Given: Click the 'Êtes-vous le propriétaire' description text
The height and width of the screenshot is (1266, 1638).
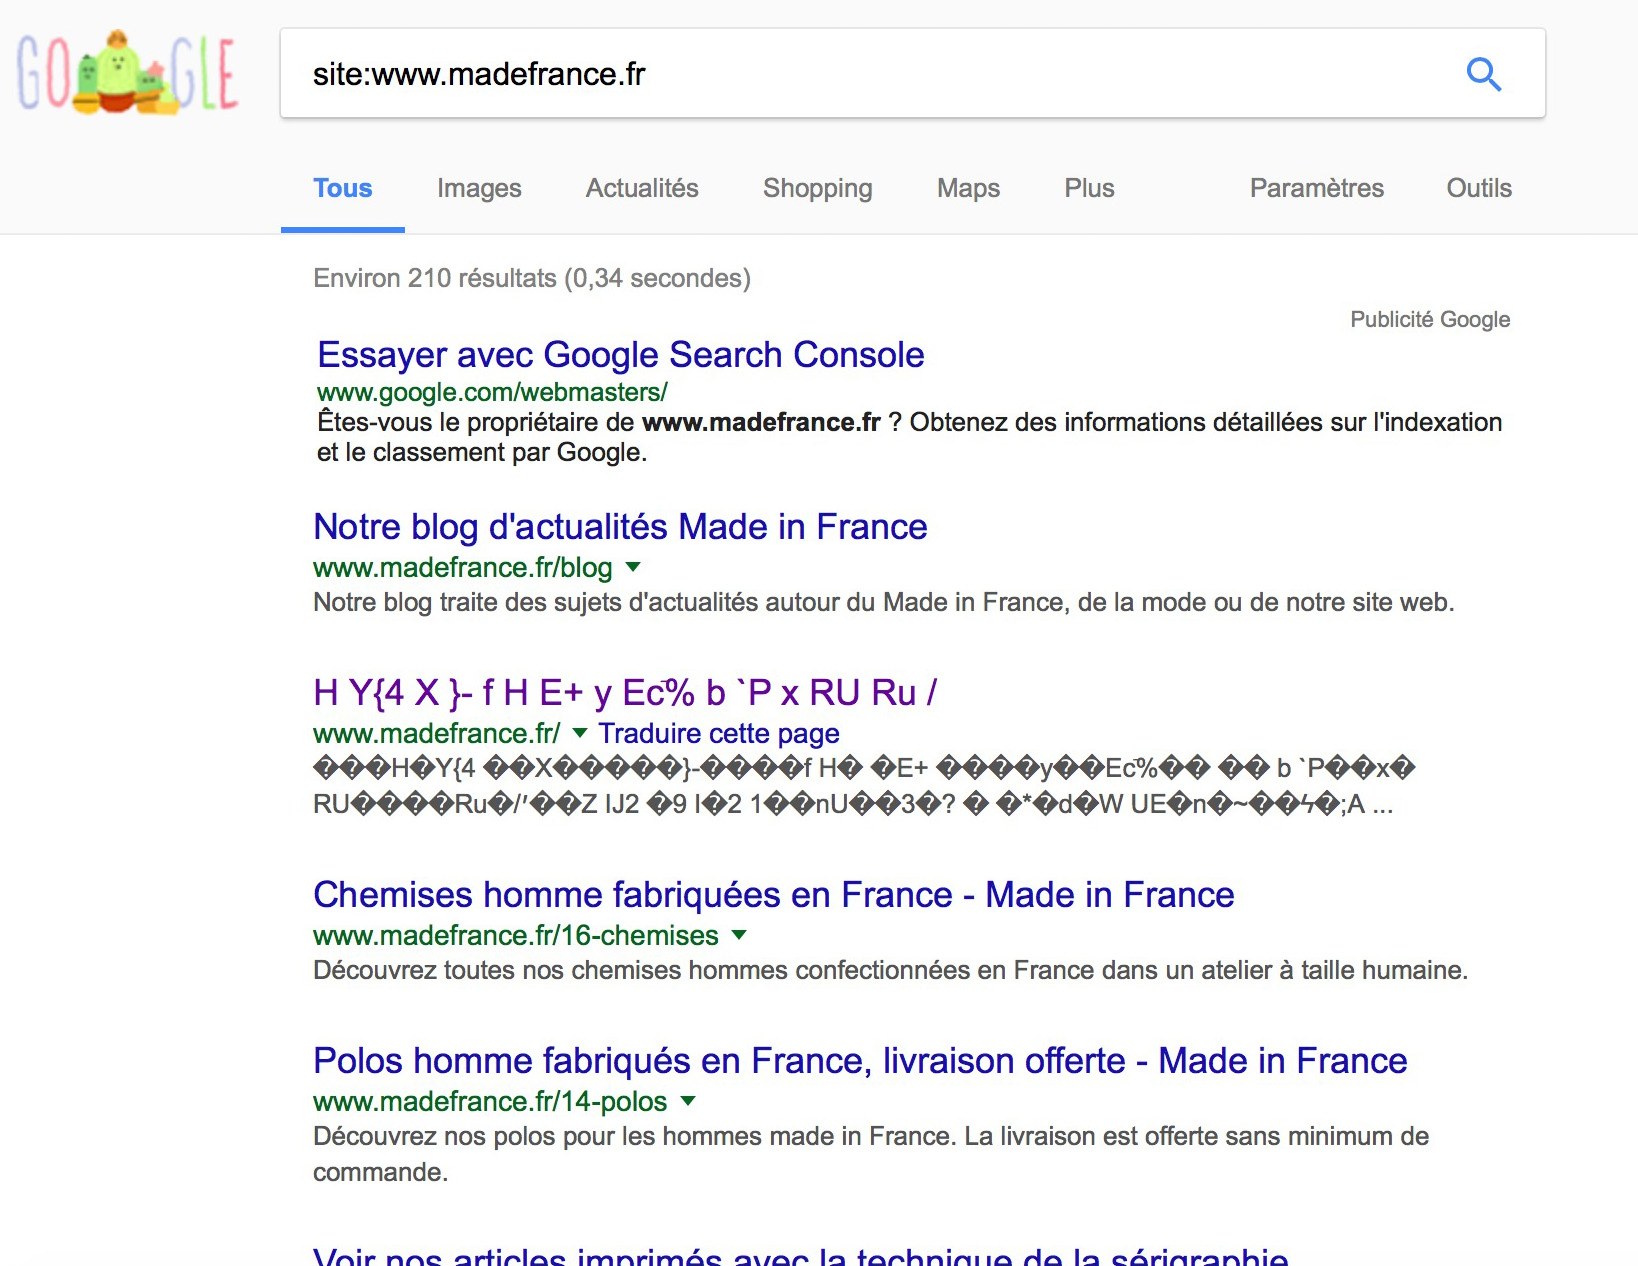Looking at the screenshot, I should (909, 437).
